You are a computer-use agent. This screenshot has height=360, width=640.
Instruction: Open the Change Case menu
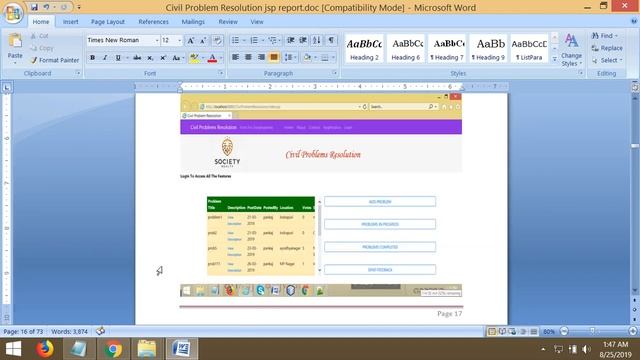pos(178,58)
